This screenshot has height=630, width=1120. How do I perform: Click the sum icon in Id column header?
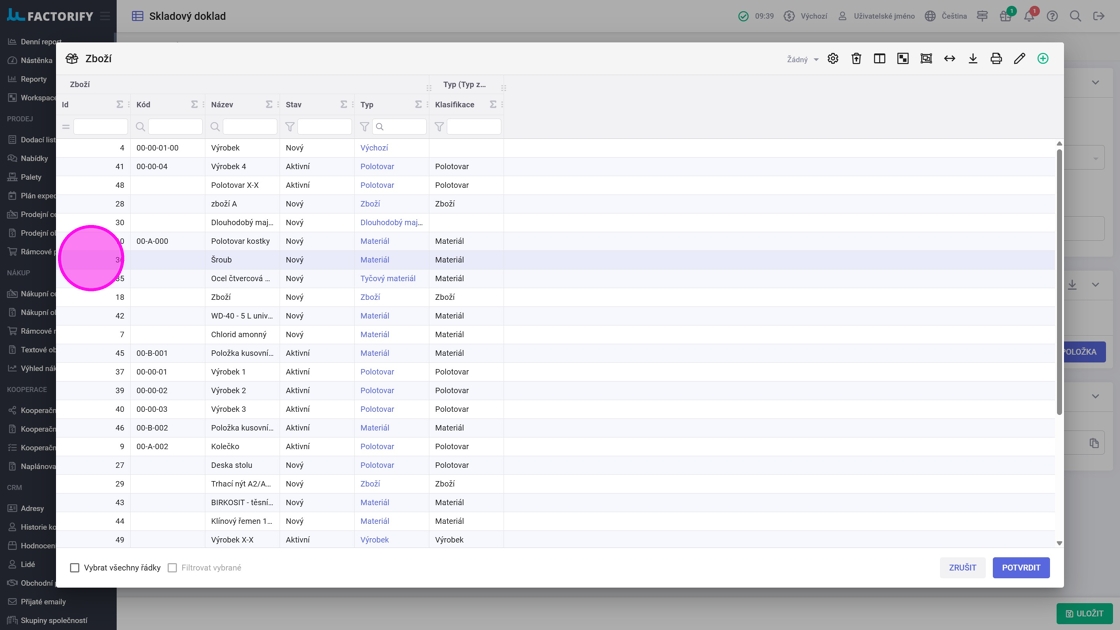pos(119,104)
